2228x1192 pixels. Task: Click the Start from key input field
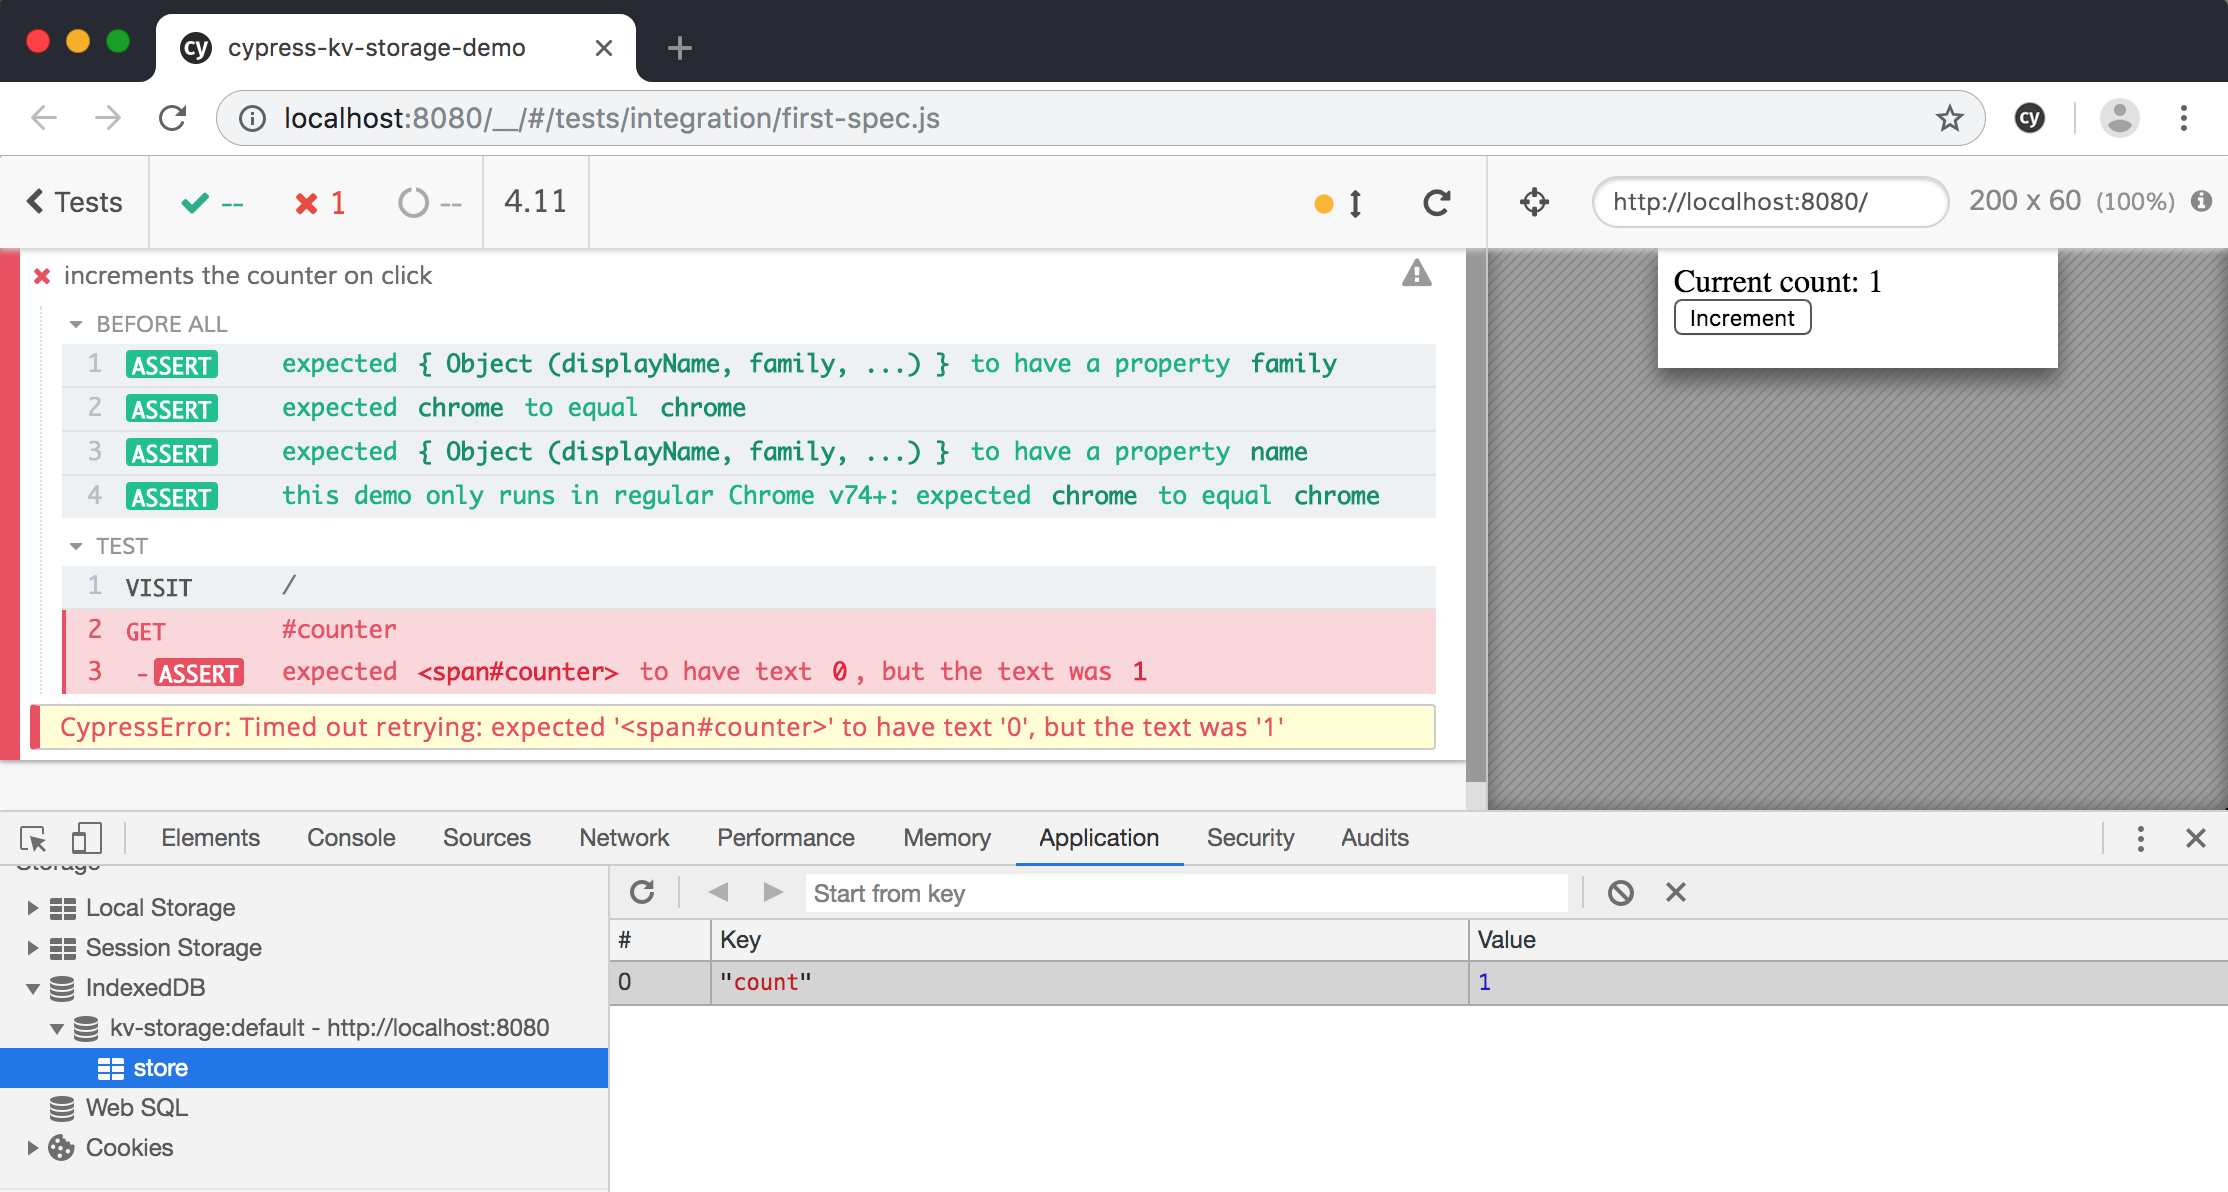pyautogui.click(x=1185, y=893)
